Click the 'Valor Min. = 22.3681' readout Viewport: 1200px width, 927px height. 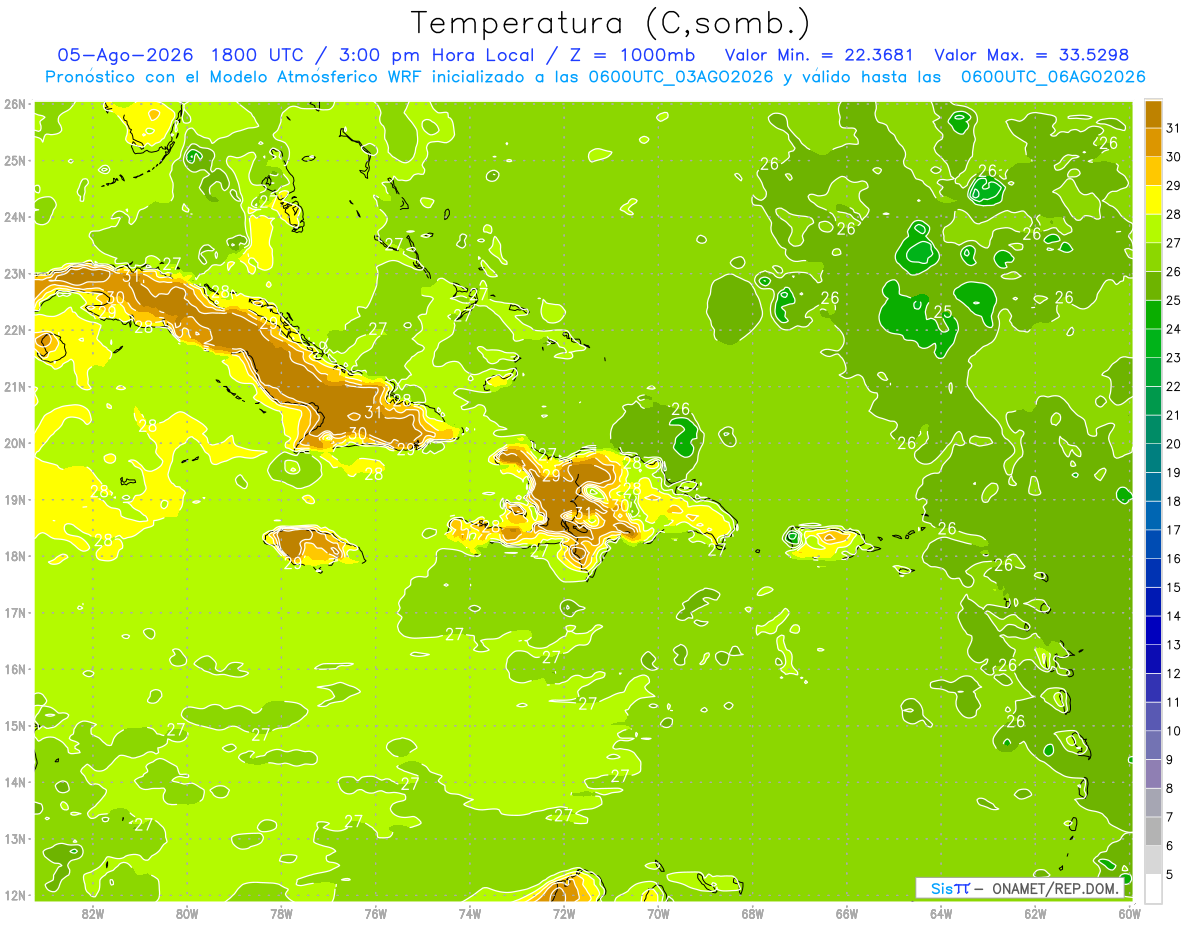pos(820,55)
